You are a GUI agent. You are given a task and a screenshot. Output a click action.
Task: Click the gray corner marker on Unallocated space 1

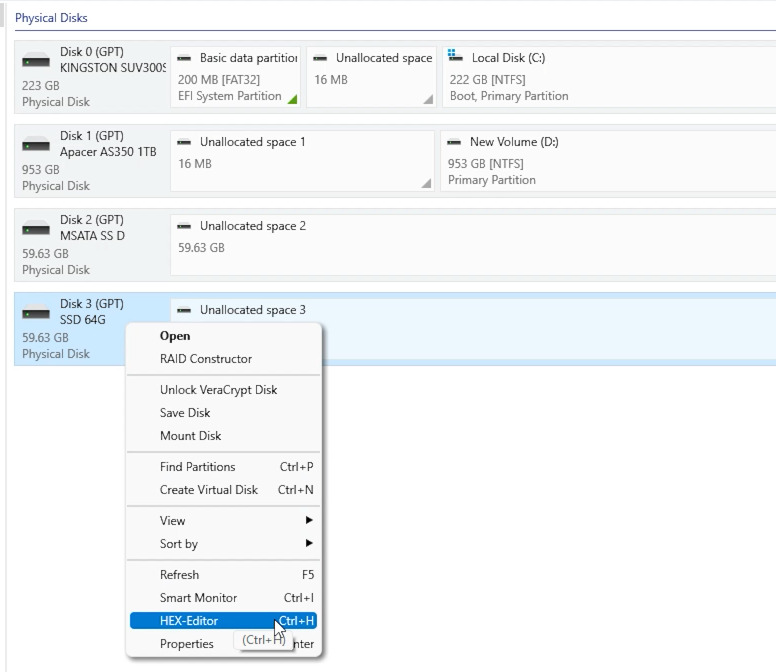[427, 183]
